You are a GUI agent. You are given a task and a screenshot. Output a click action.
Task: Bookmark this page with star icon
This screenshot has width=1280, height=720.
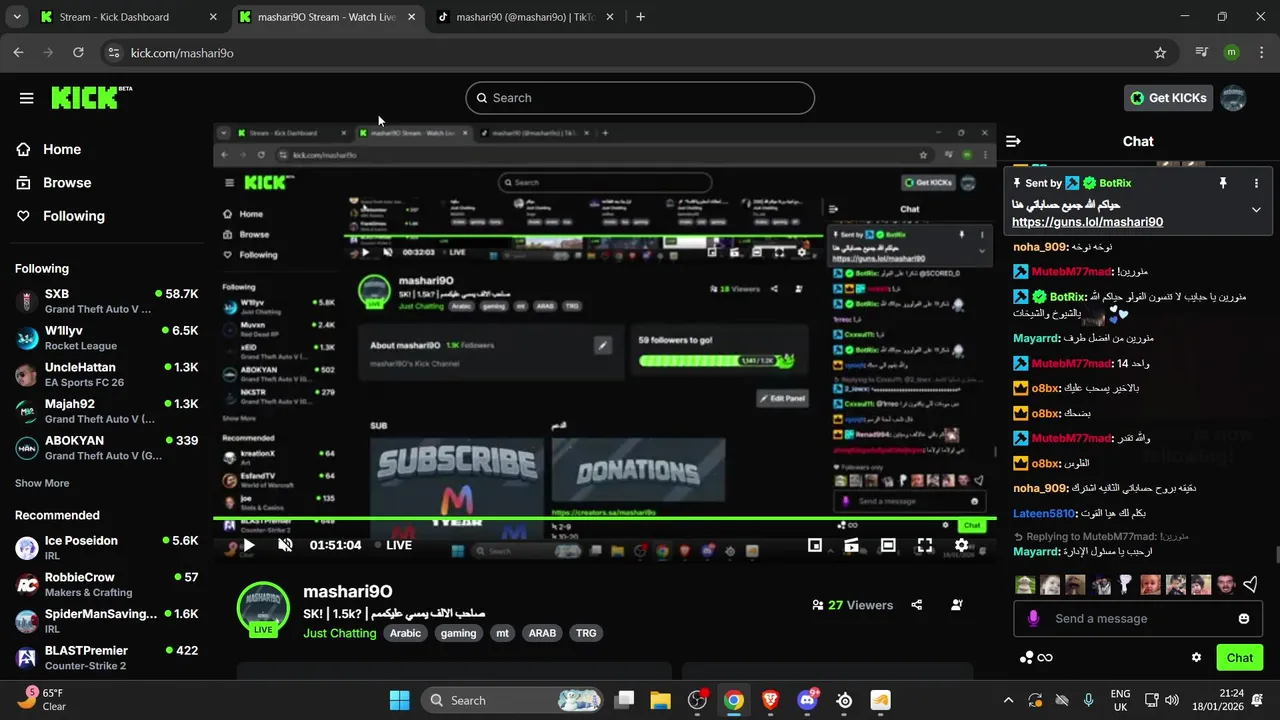coord(1160,53)
